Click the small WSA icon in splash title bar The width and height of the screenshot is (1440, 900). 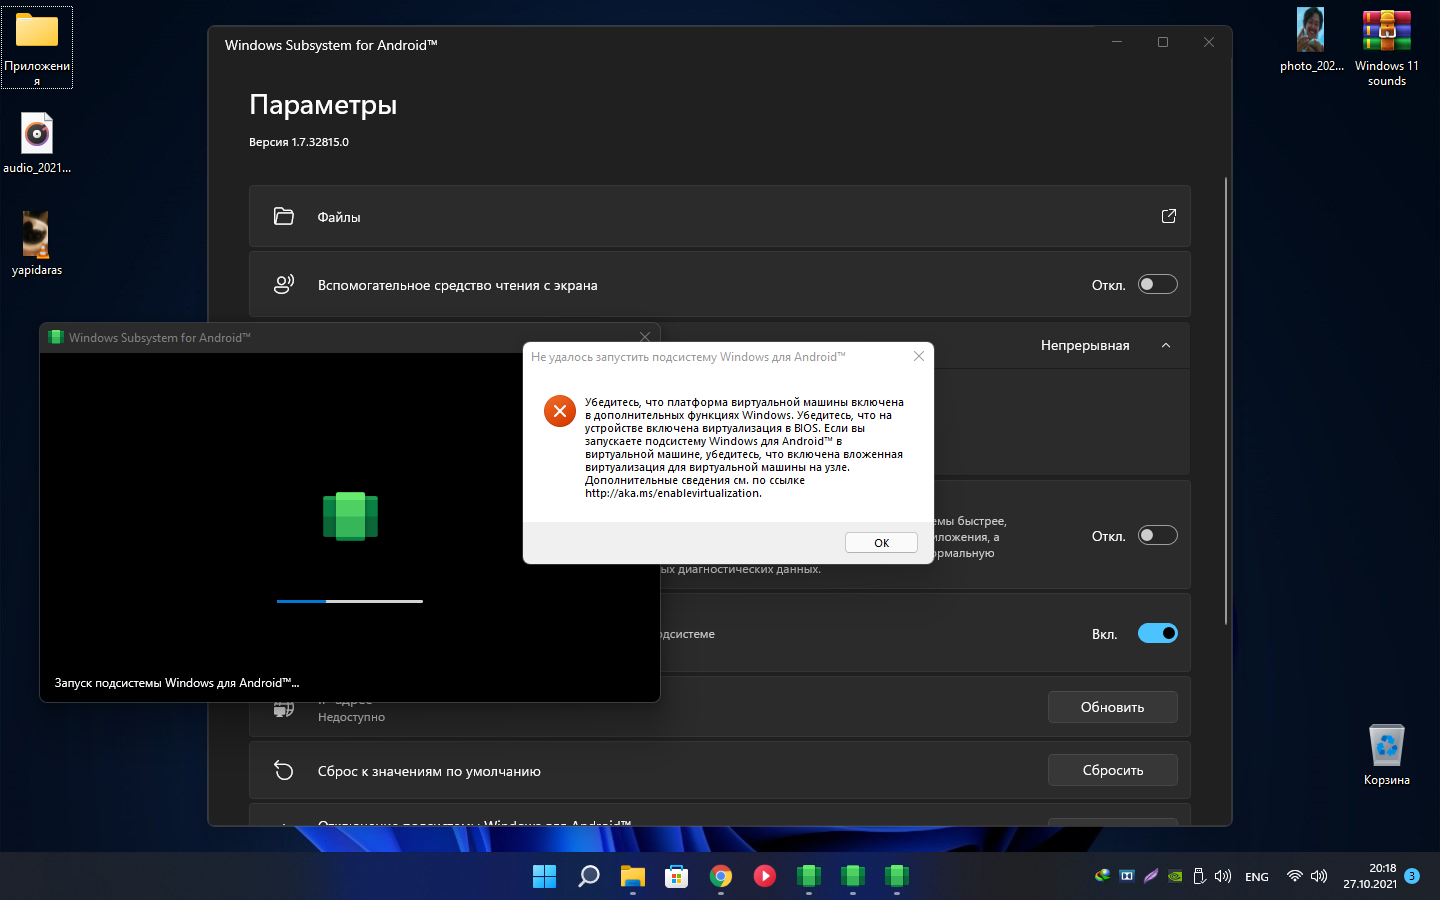pyautogui.click(x=56, y=337)
